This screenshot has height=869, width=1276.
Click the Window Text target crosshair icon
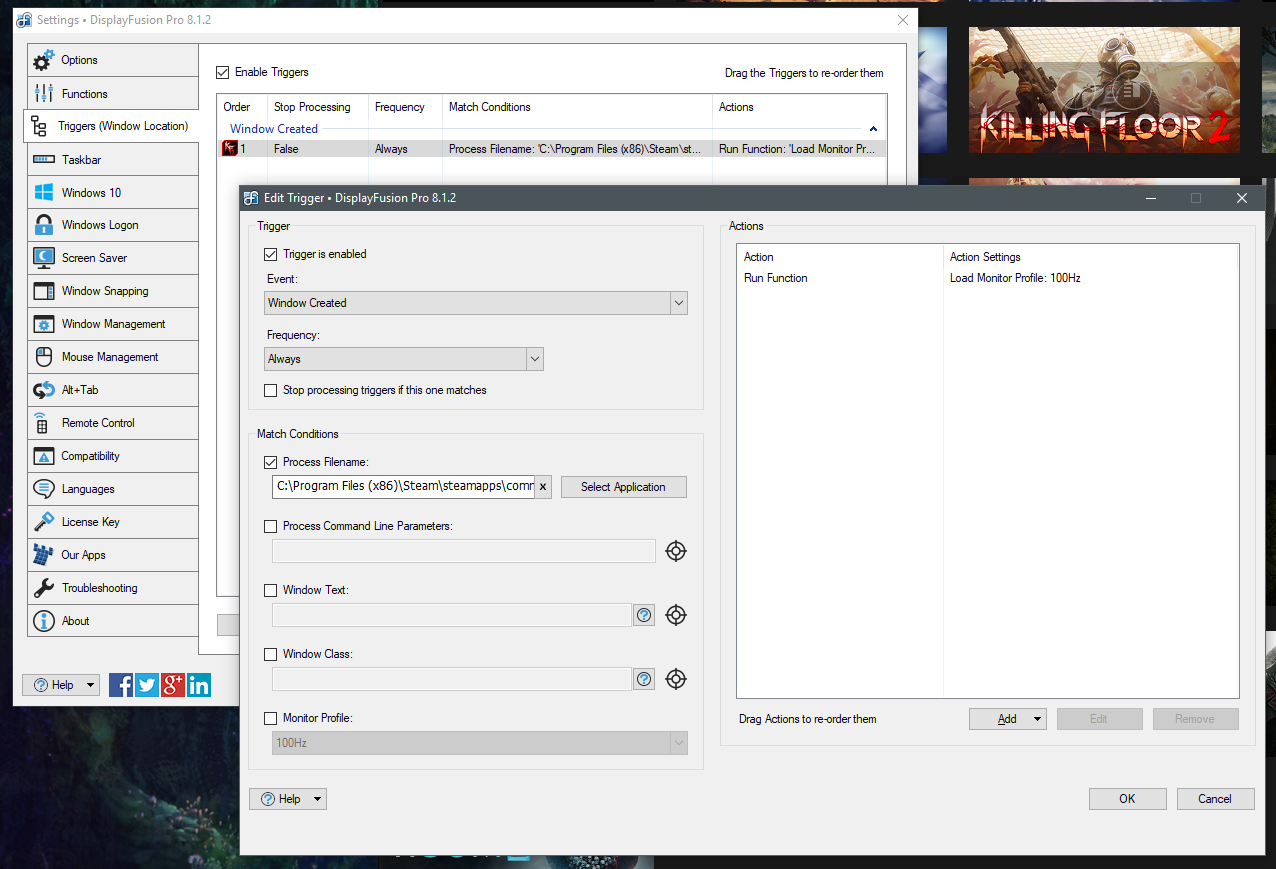point(676,615)
